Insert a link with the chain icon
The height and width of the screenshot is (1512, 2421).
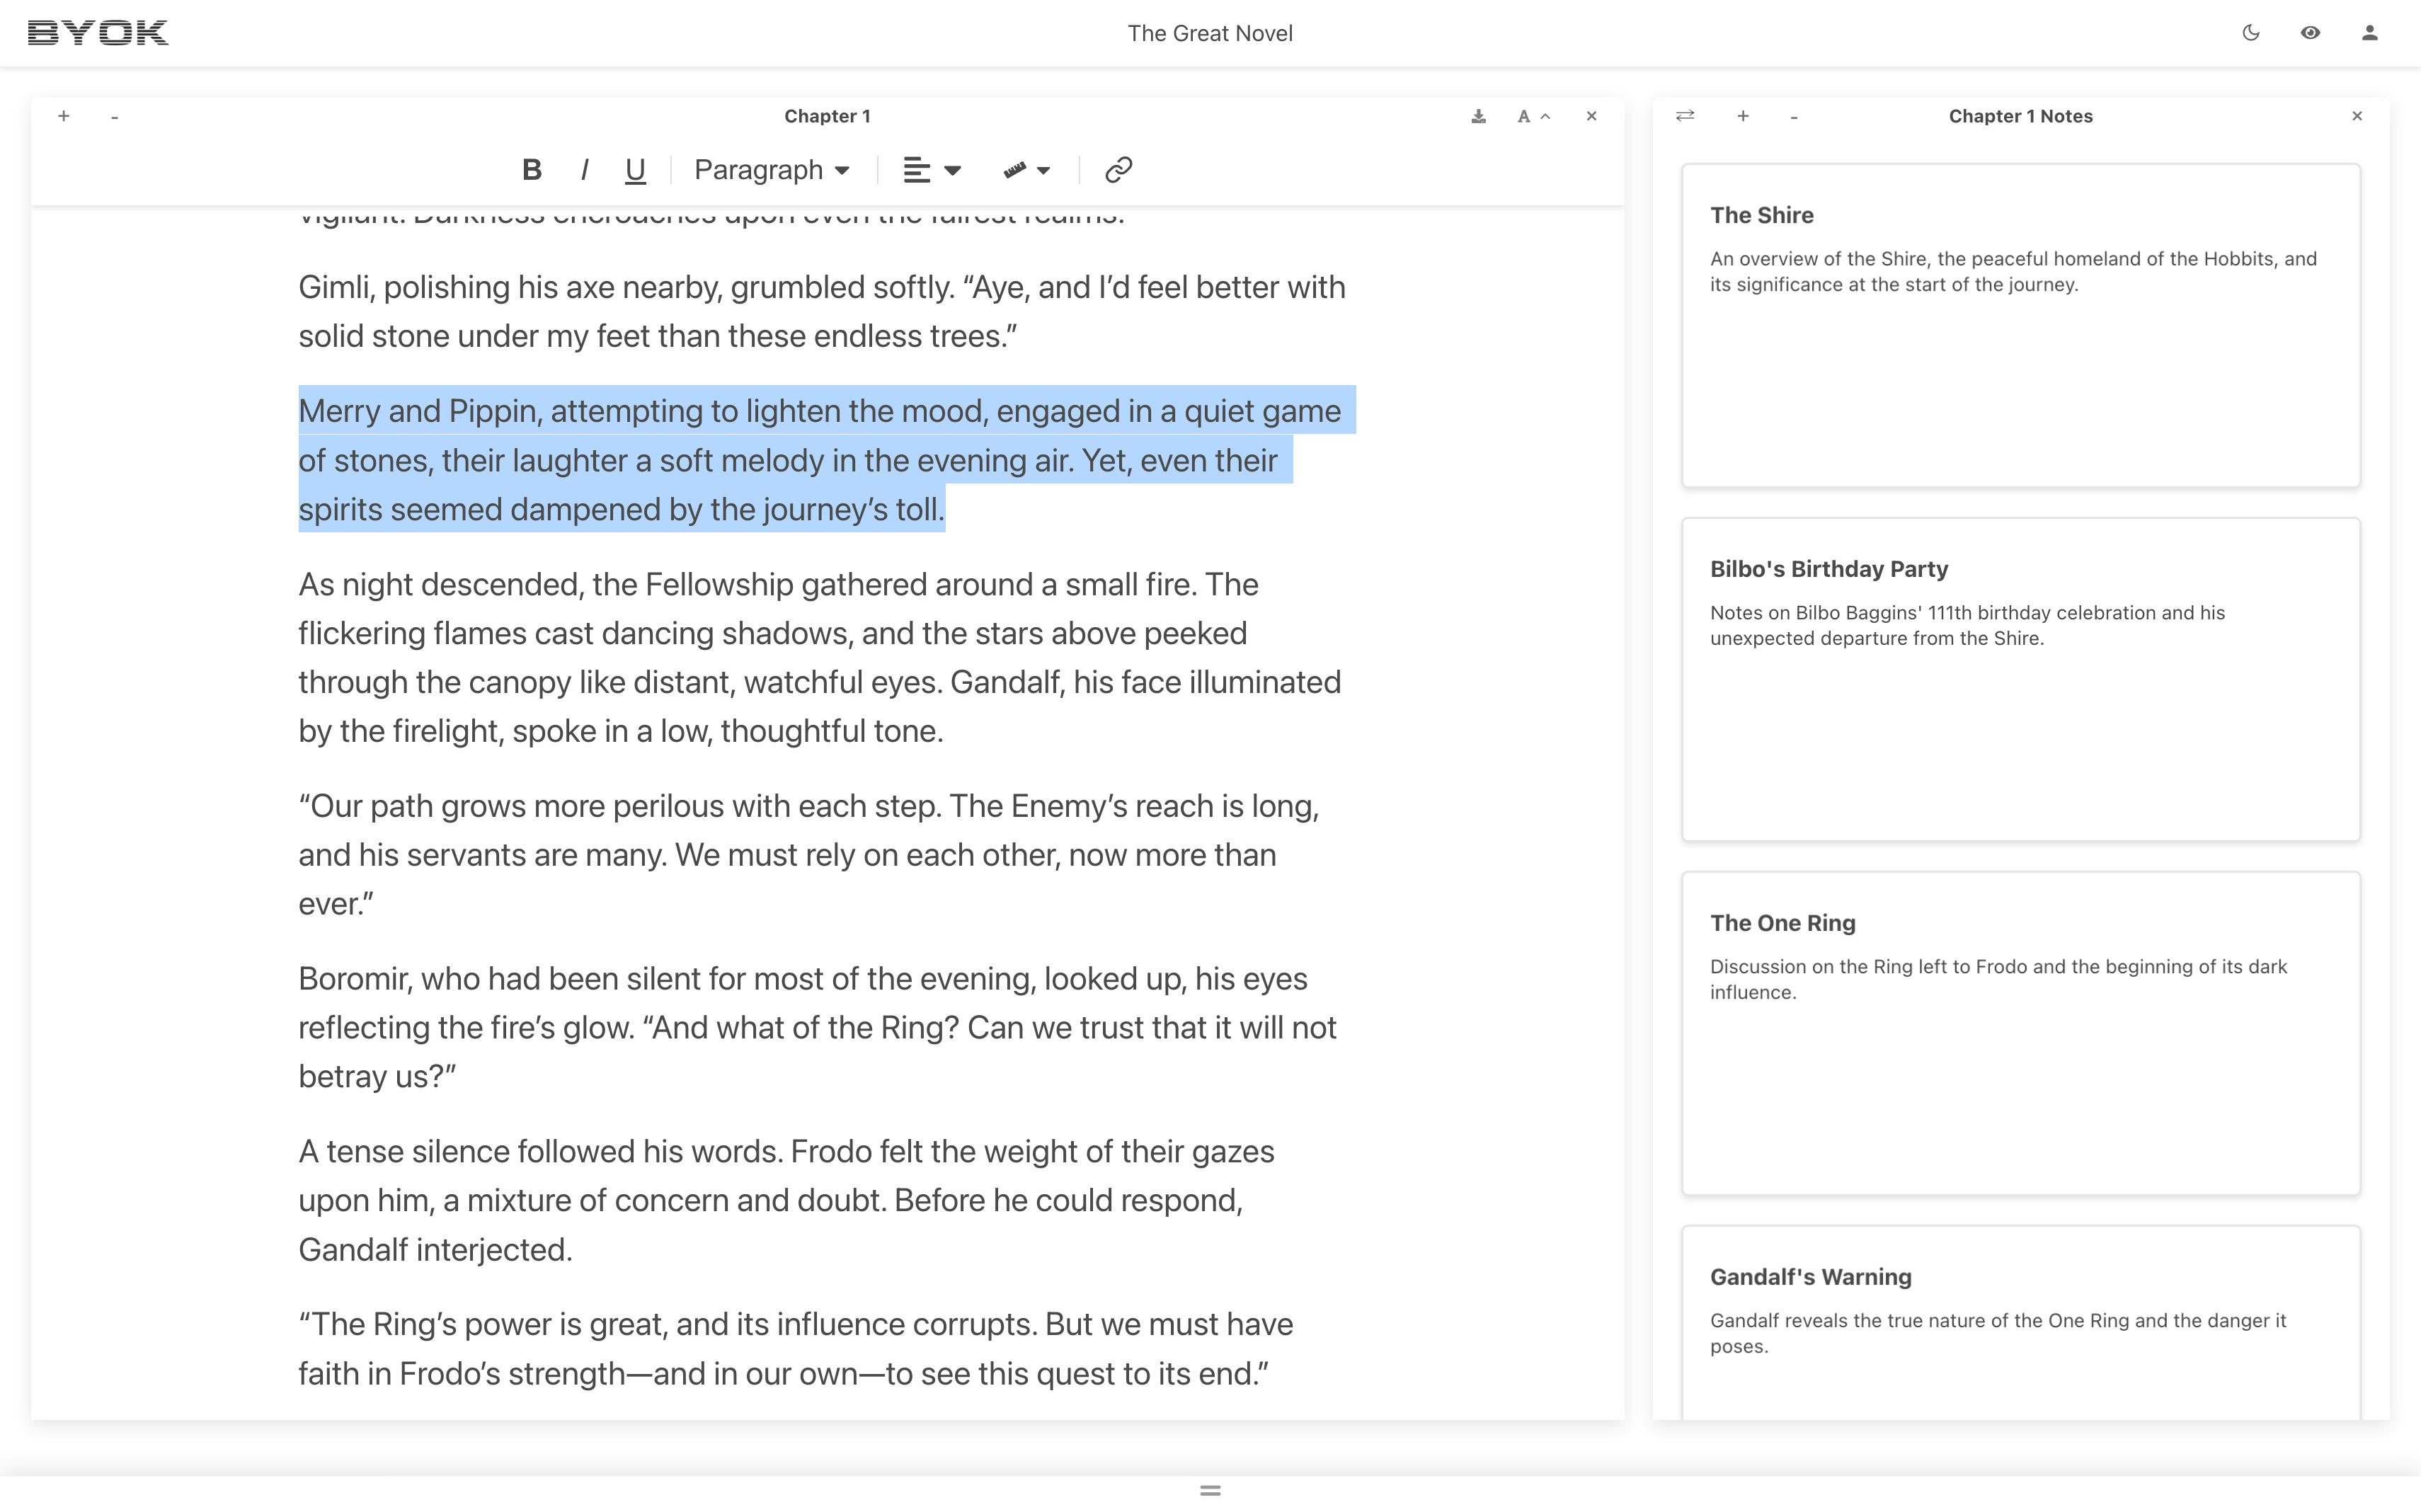pos(1118,170)
